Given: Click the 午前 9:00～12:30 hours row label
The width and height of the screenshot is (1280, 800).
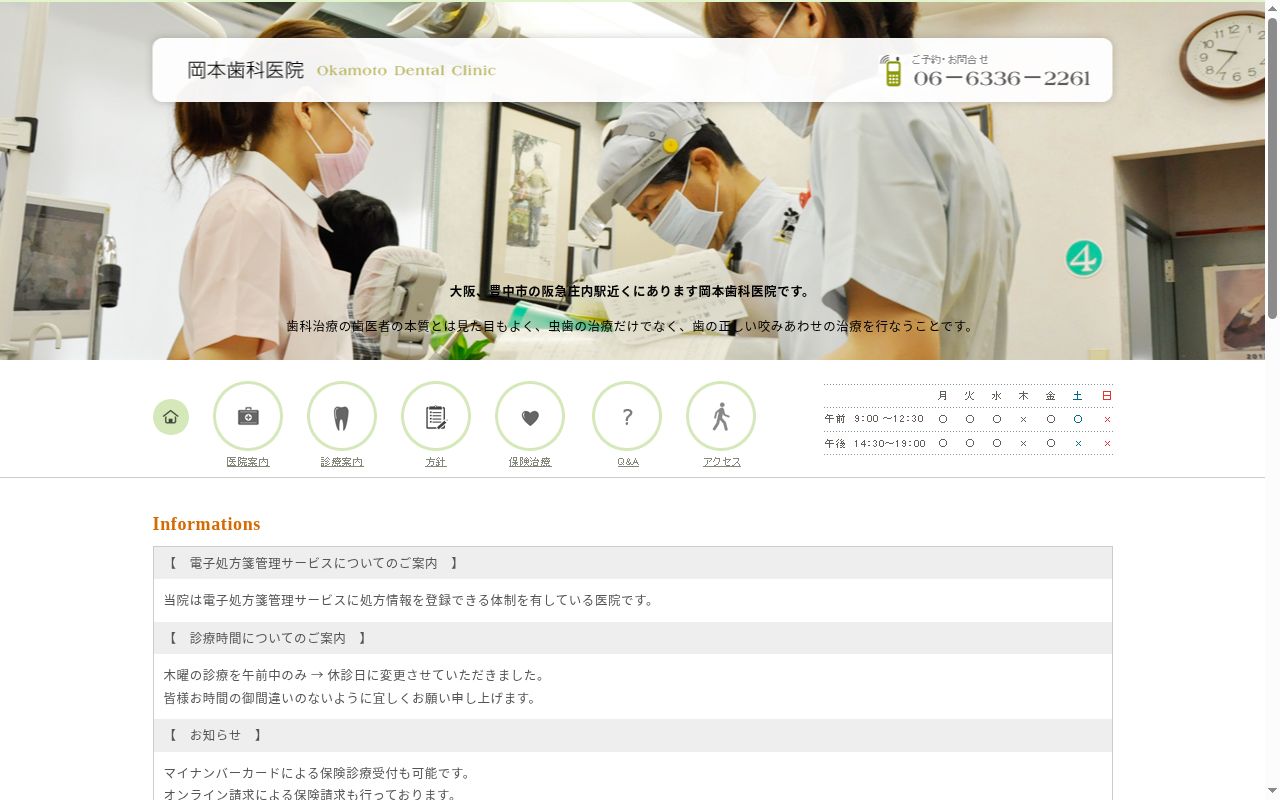Looking at the screenshot, I should pyautogui.click(x=874, y=419).
